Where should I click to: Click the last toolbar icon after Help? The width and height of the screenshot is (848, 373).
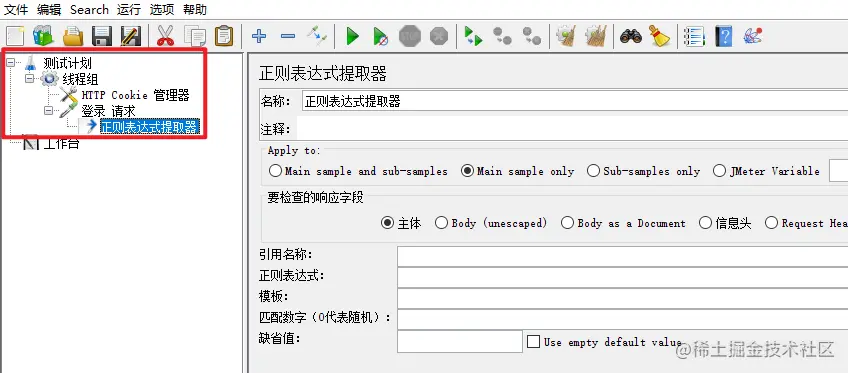[x=753, y=36]
